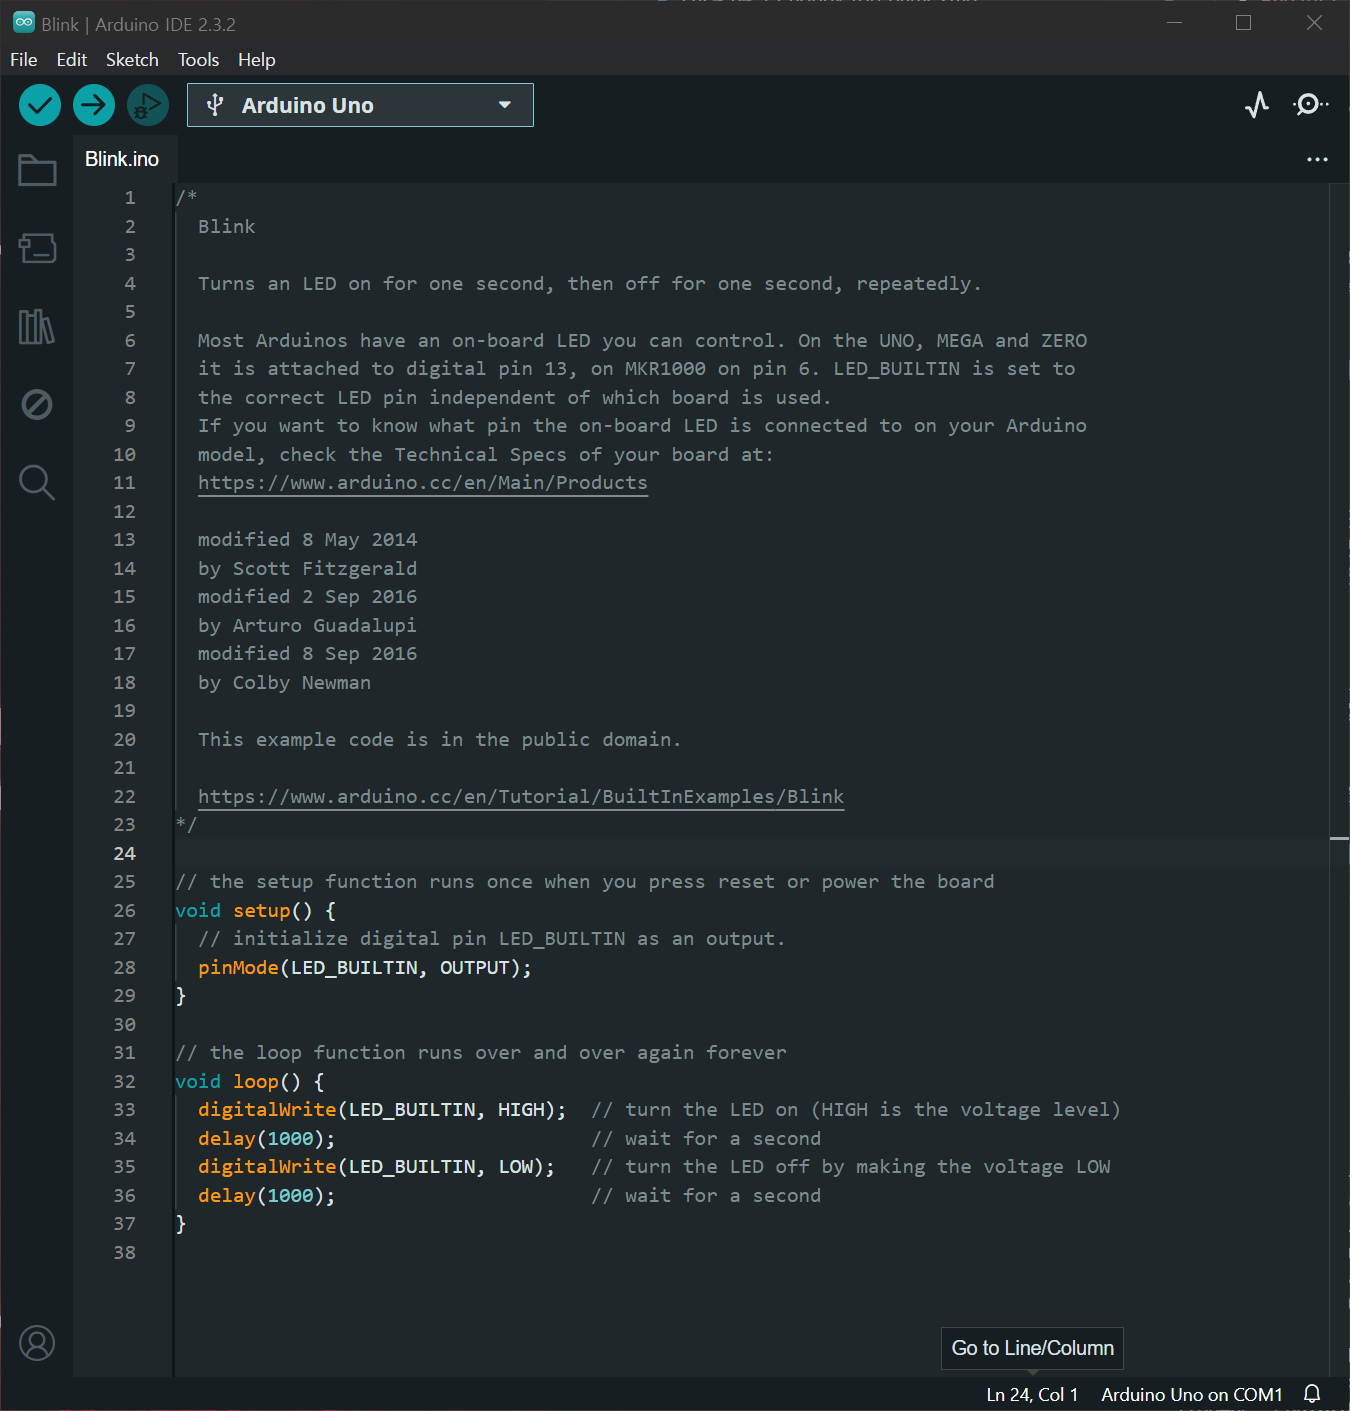
Task: Open the Search sidebar panel
Action: pos(37,482)
